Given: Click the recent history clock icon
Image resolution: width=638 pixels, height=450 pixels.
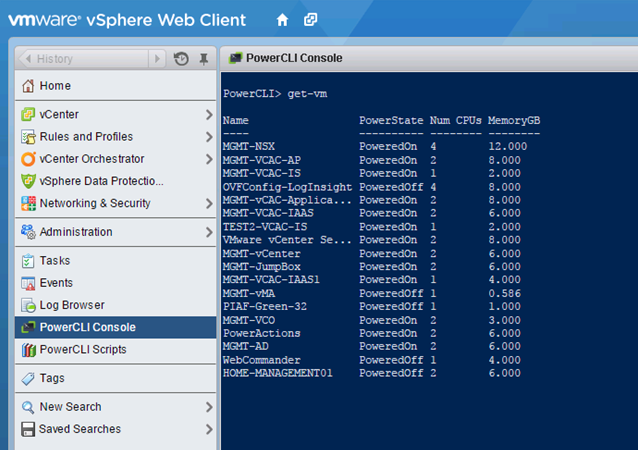Looking at the screenshot, I should coord(181,59).
